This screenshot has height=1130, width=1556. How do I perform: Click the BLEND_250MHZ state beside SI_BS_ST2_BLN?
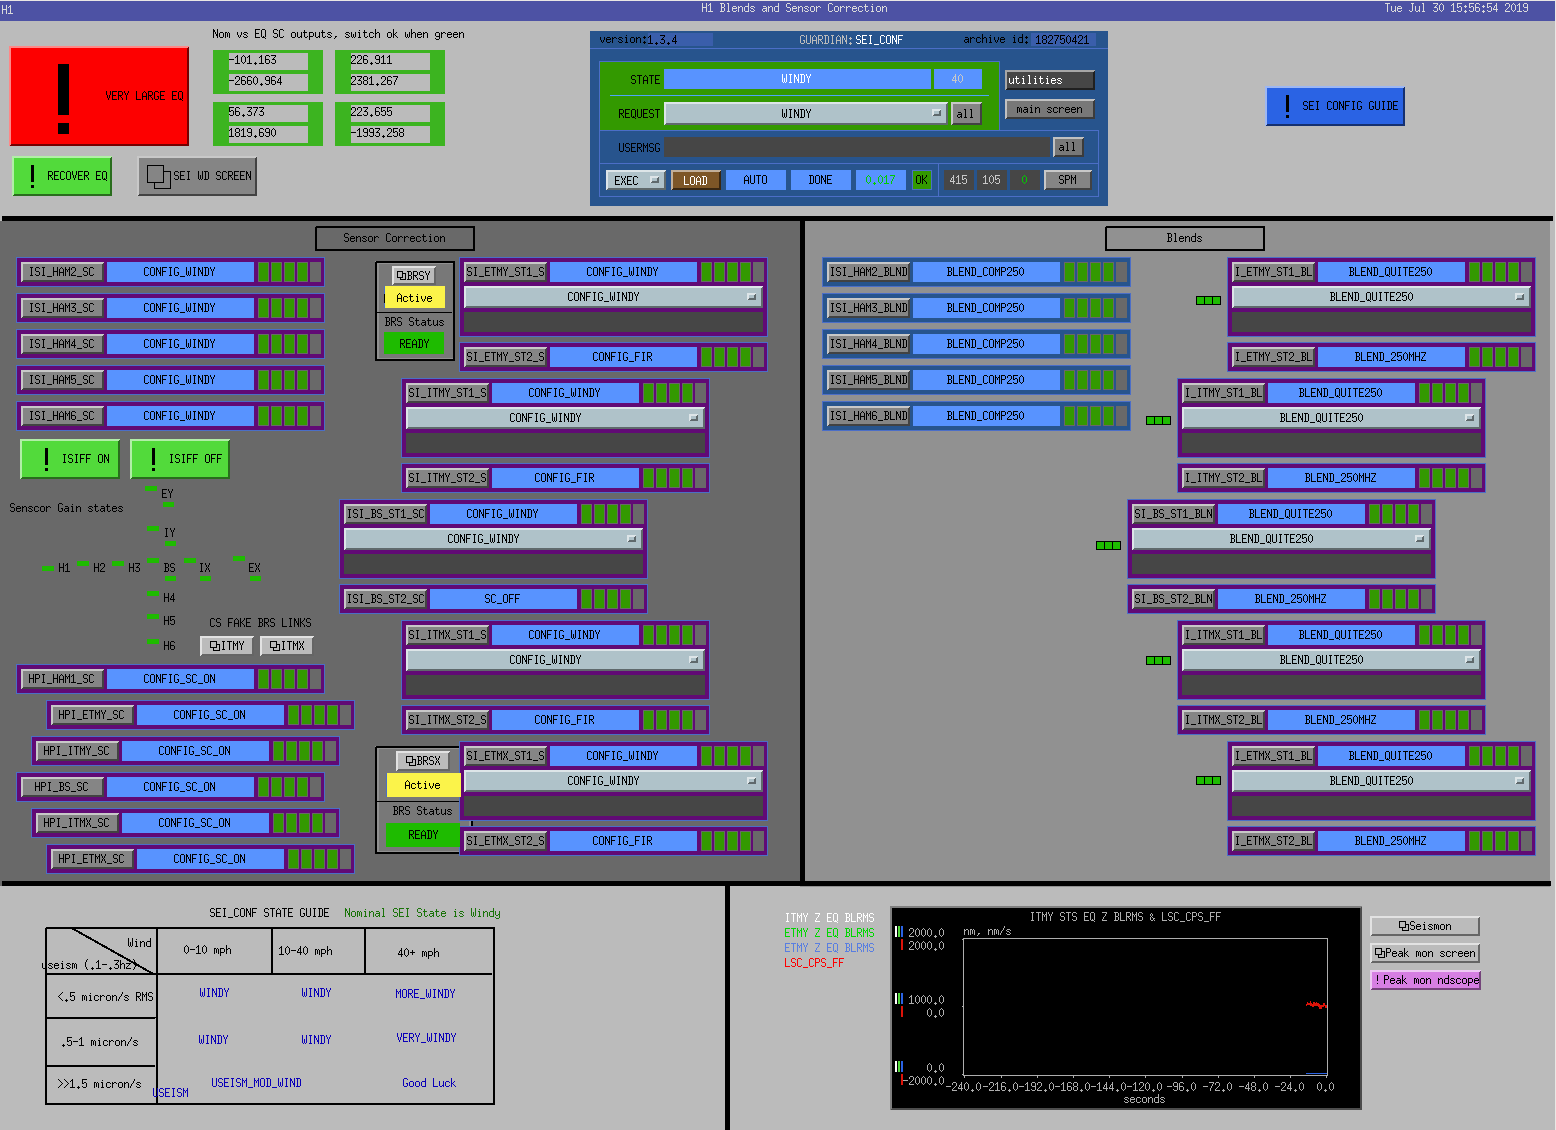[x=1291, y=599]
